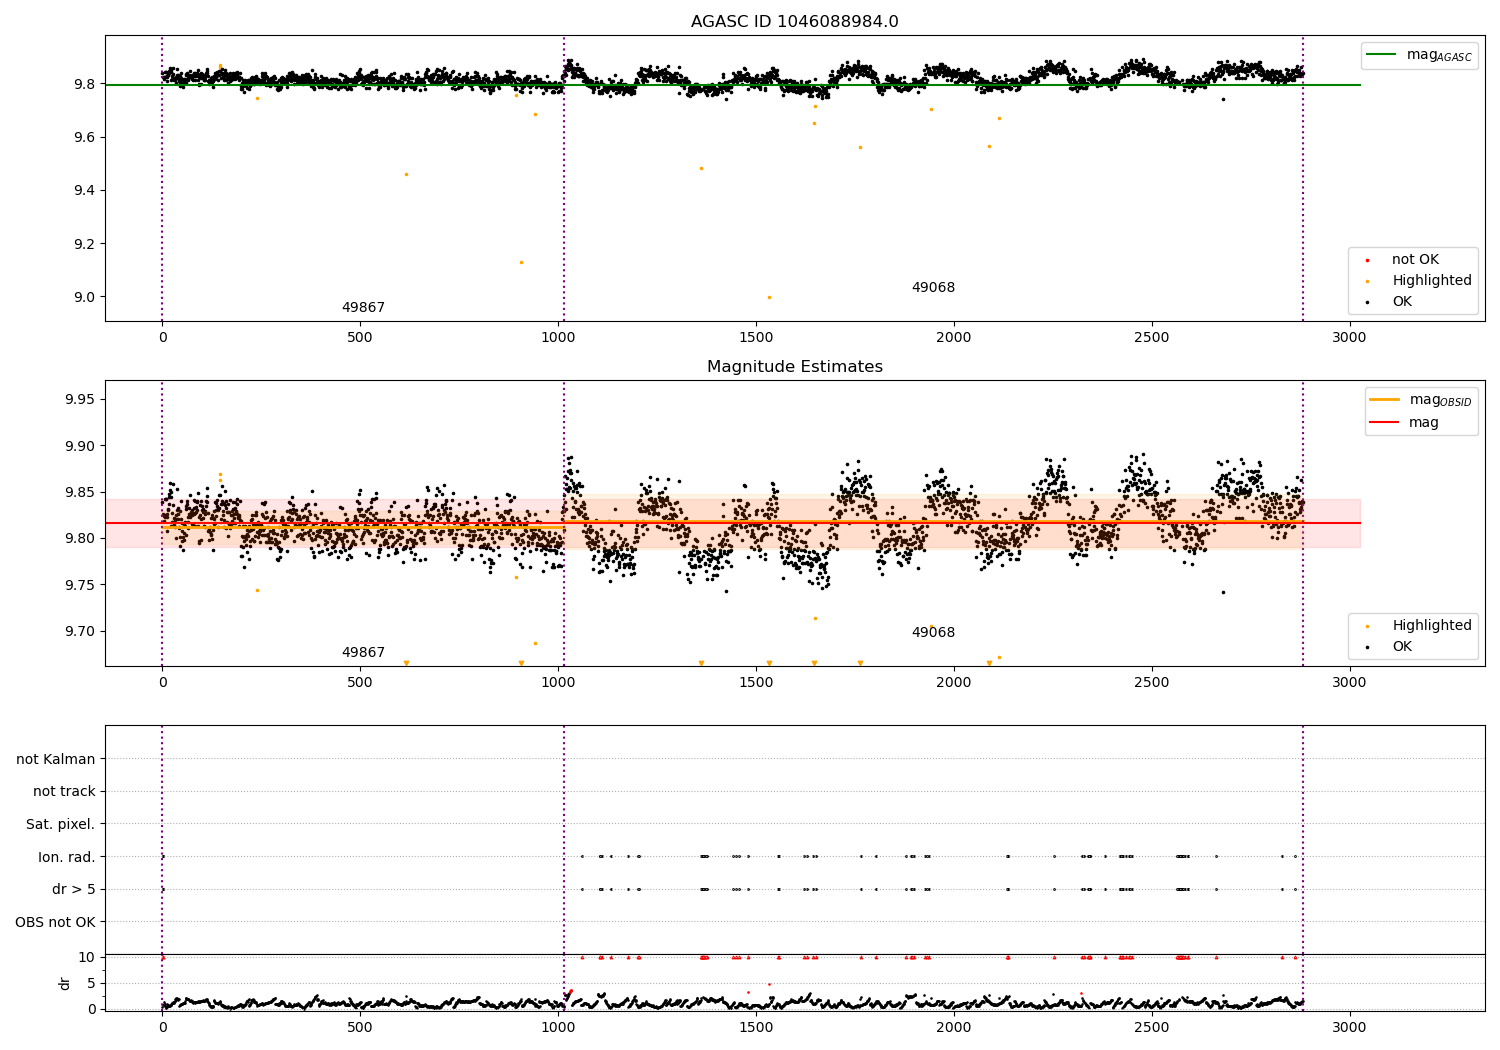
Task: Click the 'Sat. pixel.' row label
Action: coord(60,825)
